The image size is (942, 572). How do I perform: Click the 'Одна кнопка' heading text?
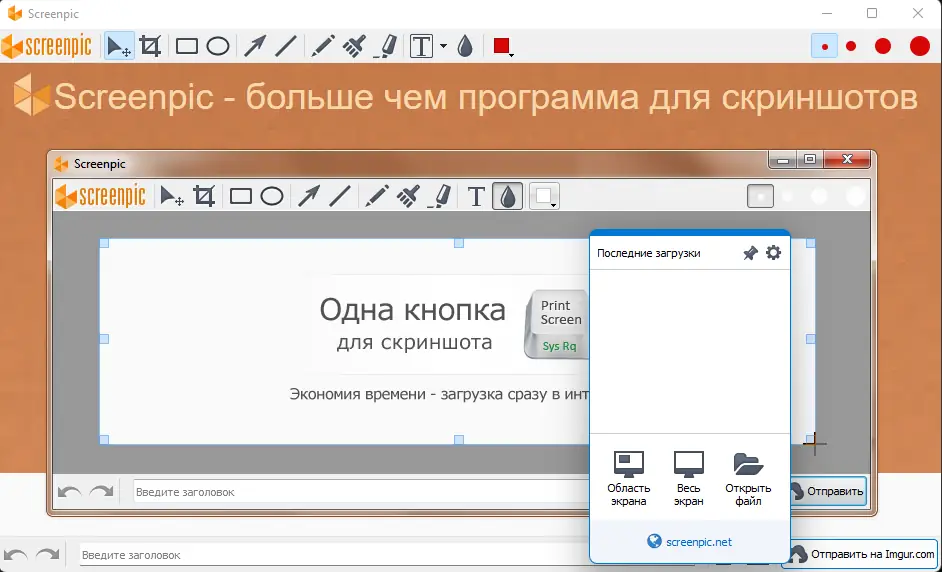pos(412,310)
